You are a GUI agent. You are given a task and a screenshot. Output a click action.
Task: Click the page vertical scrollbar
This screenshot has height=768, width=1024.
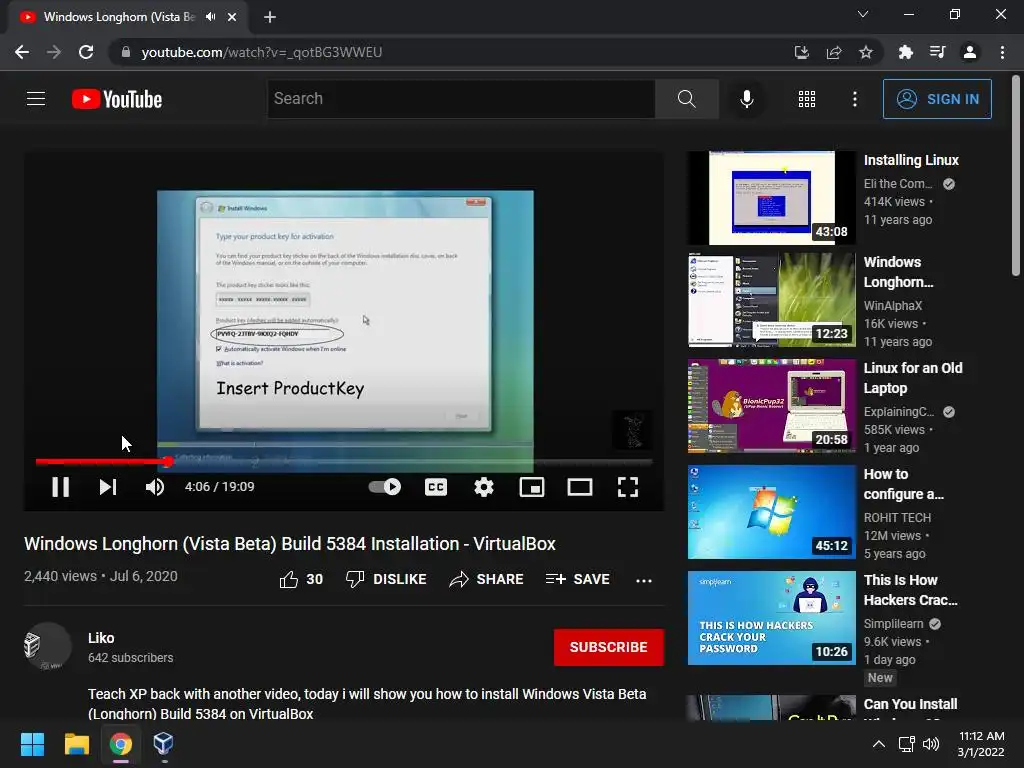click(x=1016, y=176)
